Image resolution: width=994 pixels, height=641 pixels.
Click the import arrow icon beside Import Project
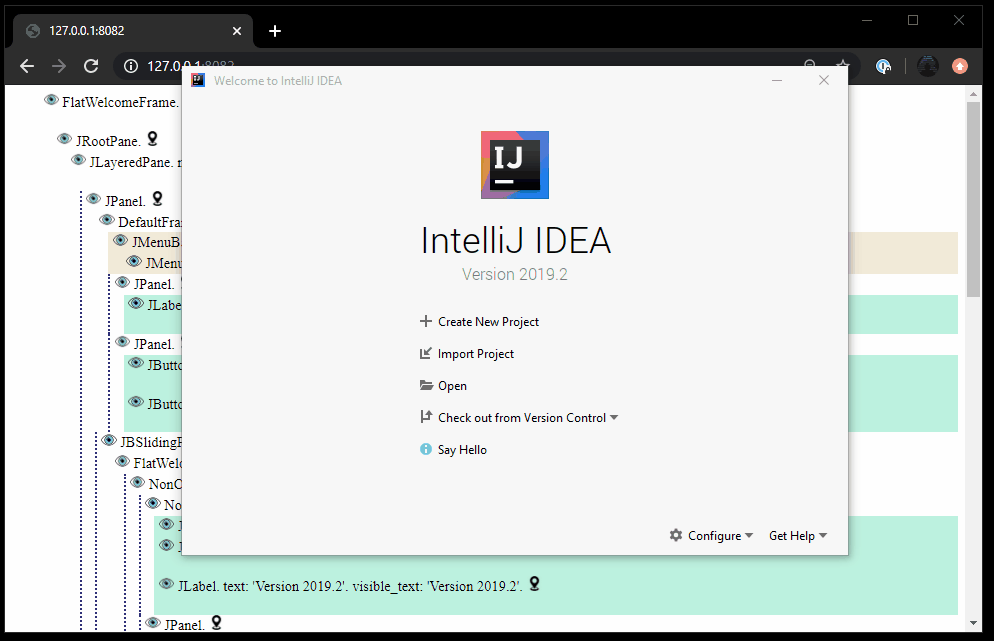coord(425,353)
